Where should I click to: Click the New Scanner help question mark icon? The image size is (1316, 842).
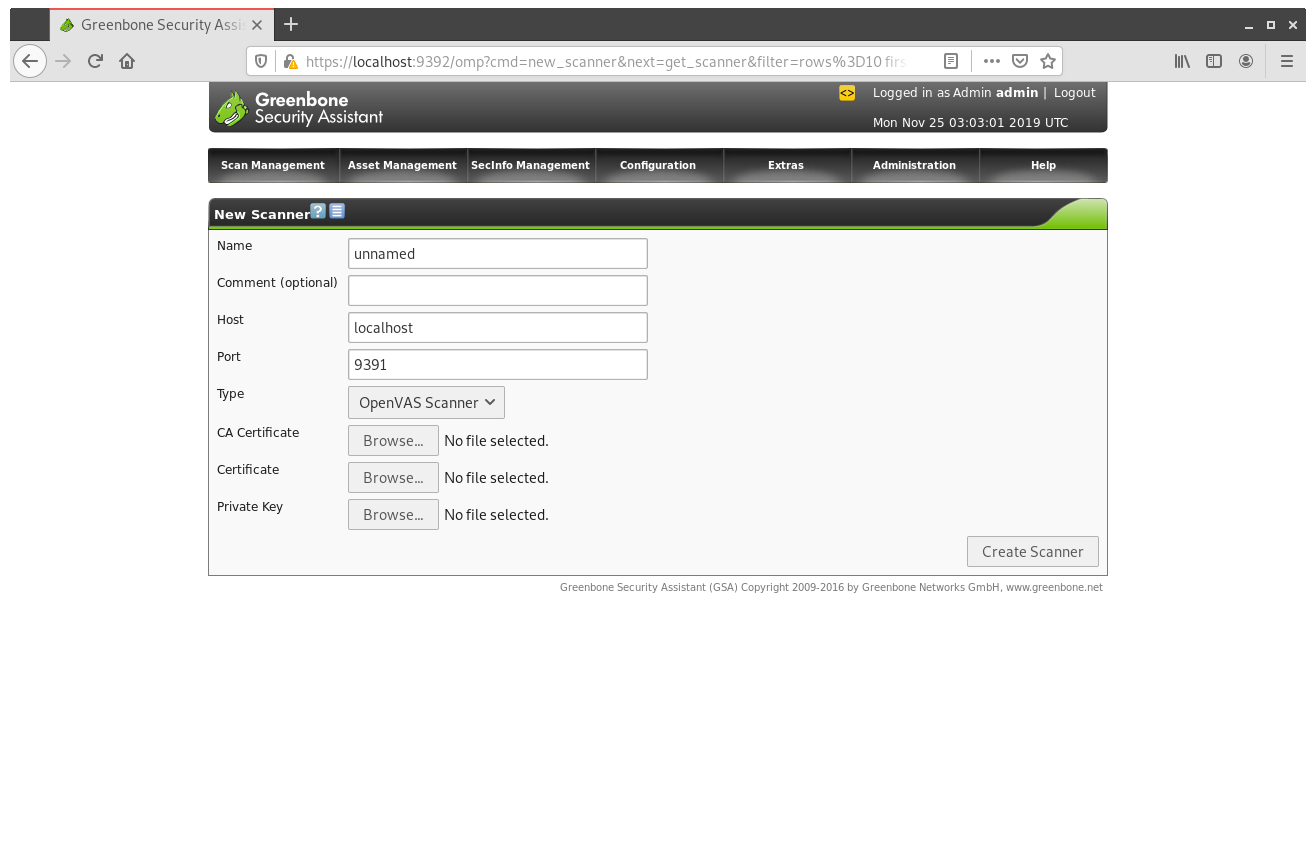318,210
